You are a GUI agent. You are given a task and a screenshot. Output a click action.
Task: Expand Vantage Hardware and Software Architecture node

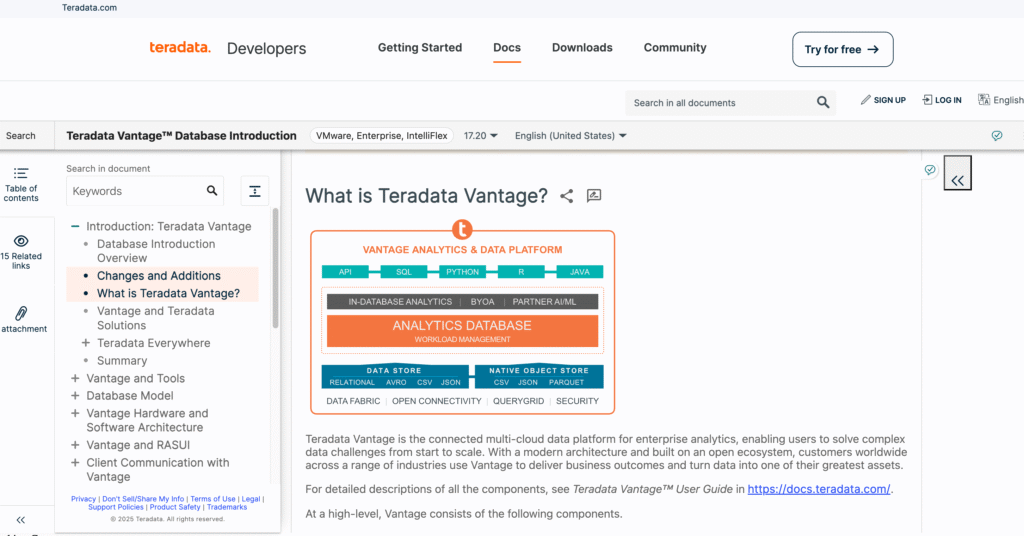click(75, 413)
